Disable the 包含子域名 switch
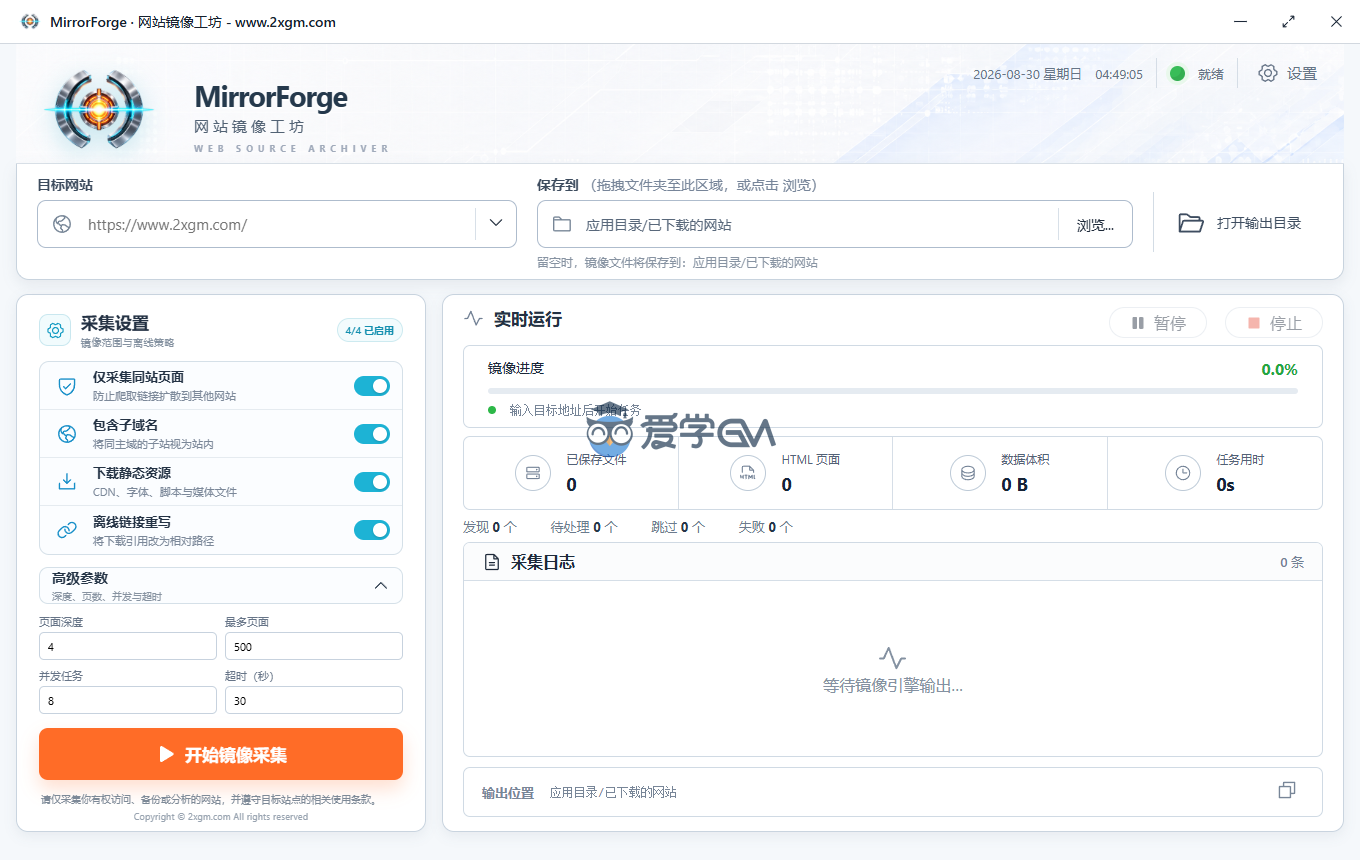The image size is (1360, 860). click(x=372, y=434)
